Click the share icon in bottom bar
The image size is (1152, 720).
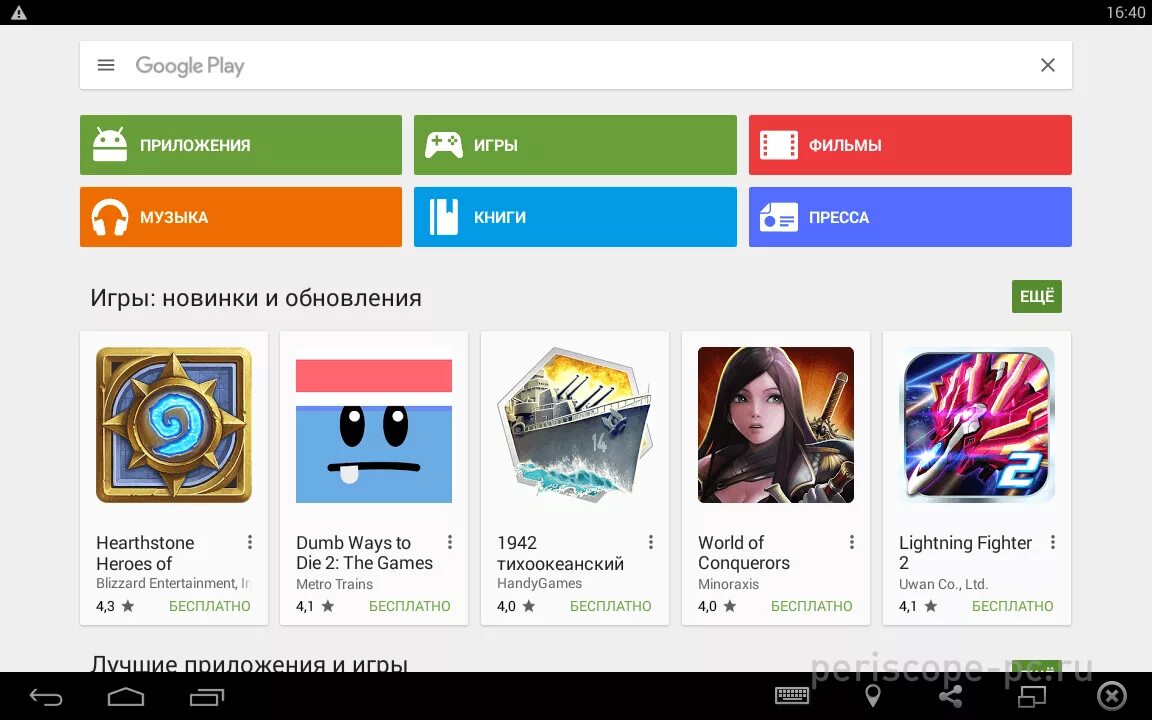951,695
